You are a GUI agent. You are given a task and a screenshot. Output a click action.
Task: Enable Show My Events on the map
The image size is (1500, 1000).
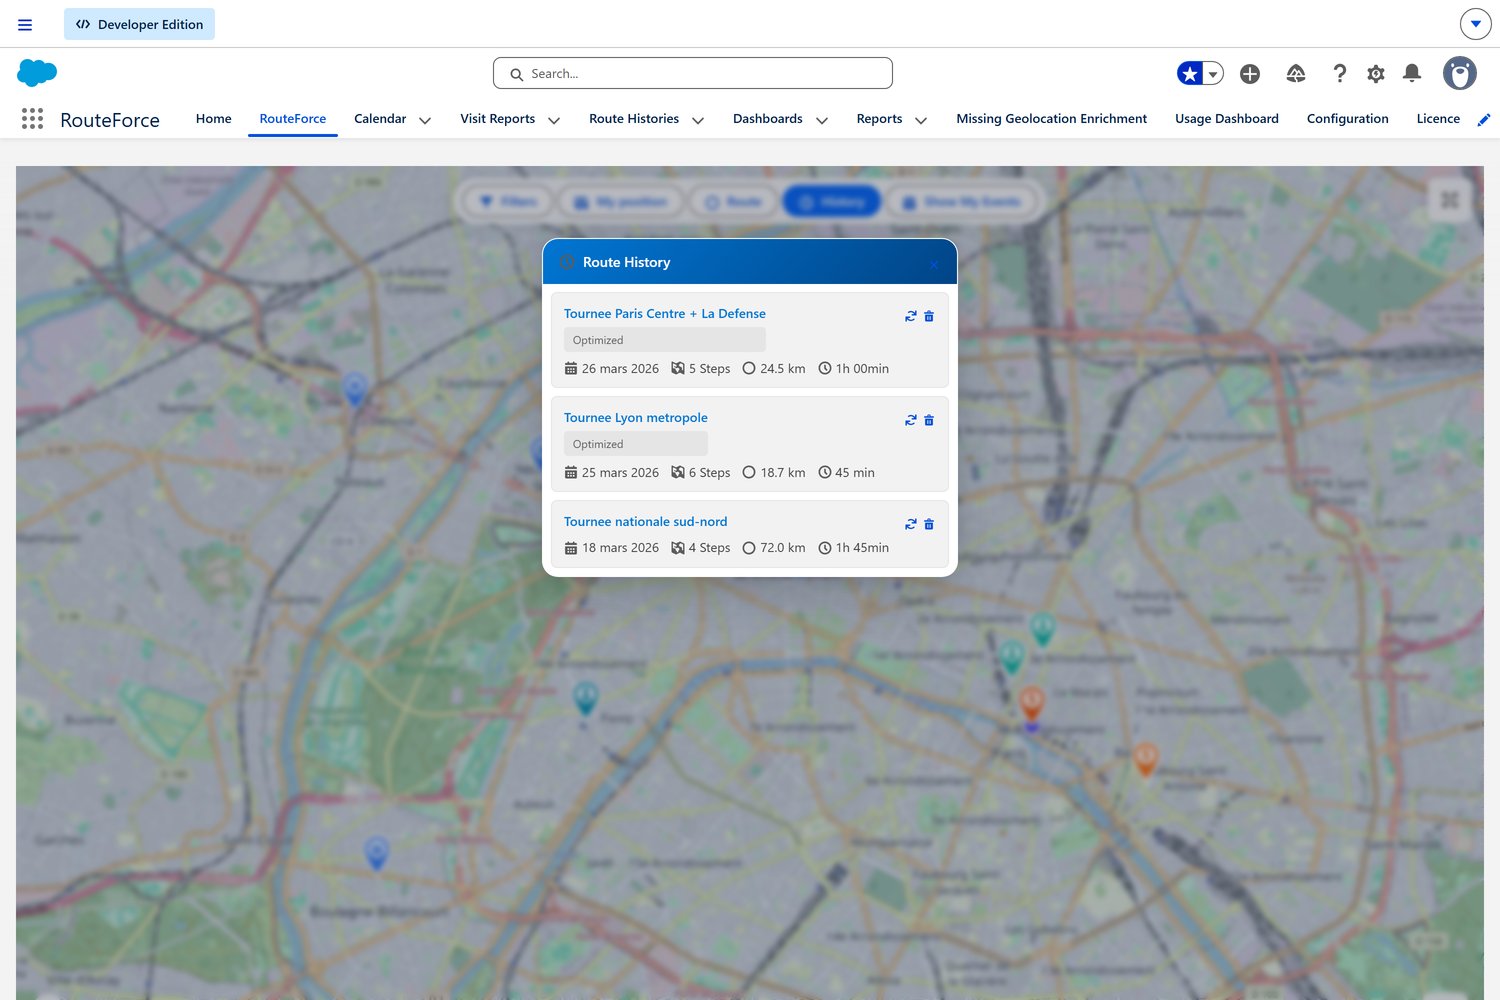(x=962, y=201)
